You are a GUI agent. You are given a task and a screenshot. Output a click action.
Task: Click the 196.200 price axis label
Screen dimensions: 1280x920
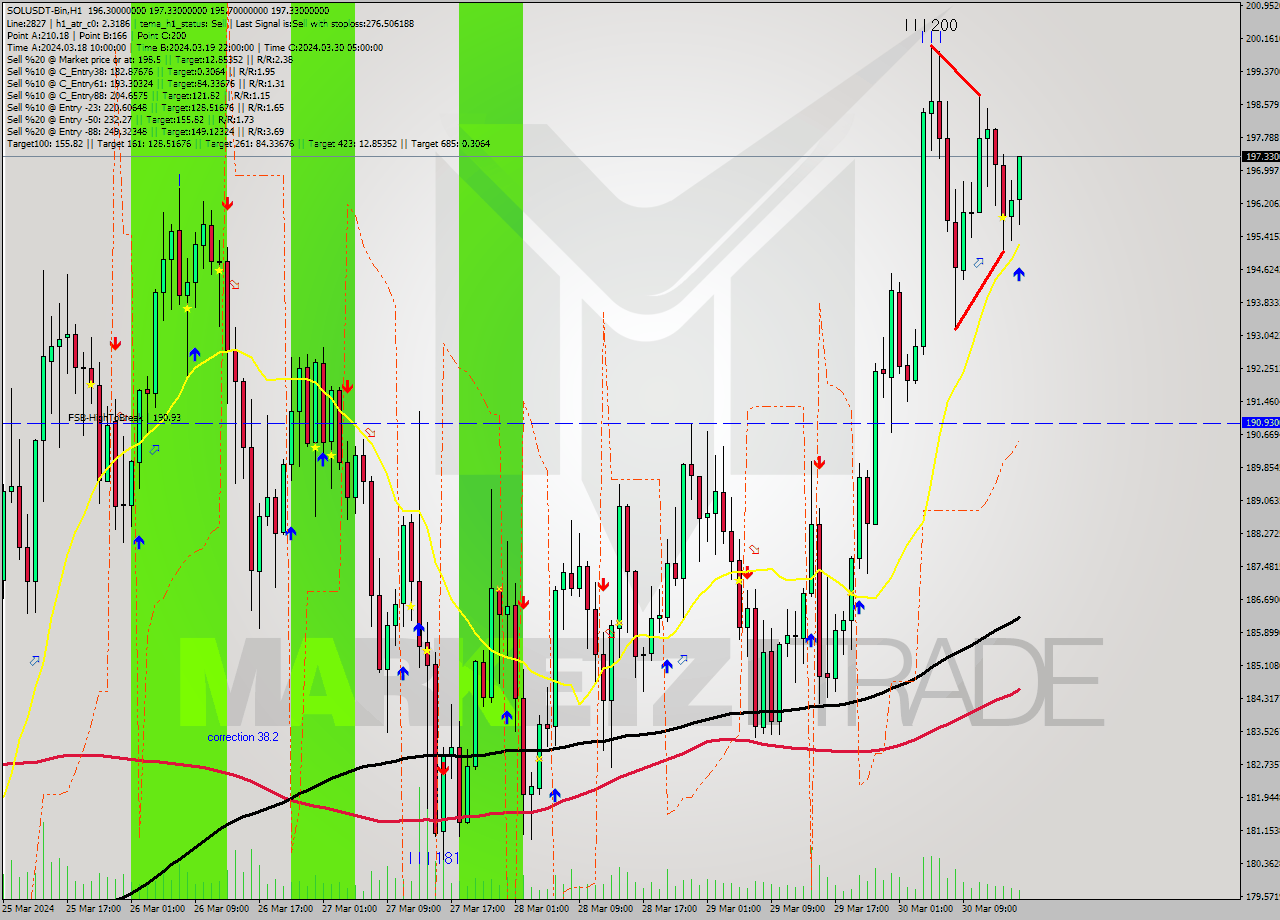[1261, 203]
